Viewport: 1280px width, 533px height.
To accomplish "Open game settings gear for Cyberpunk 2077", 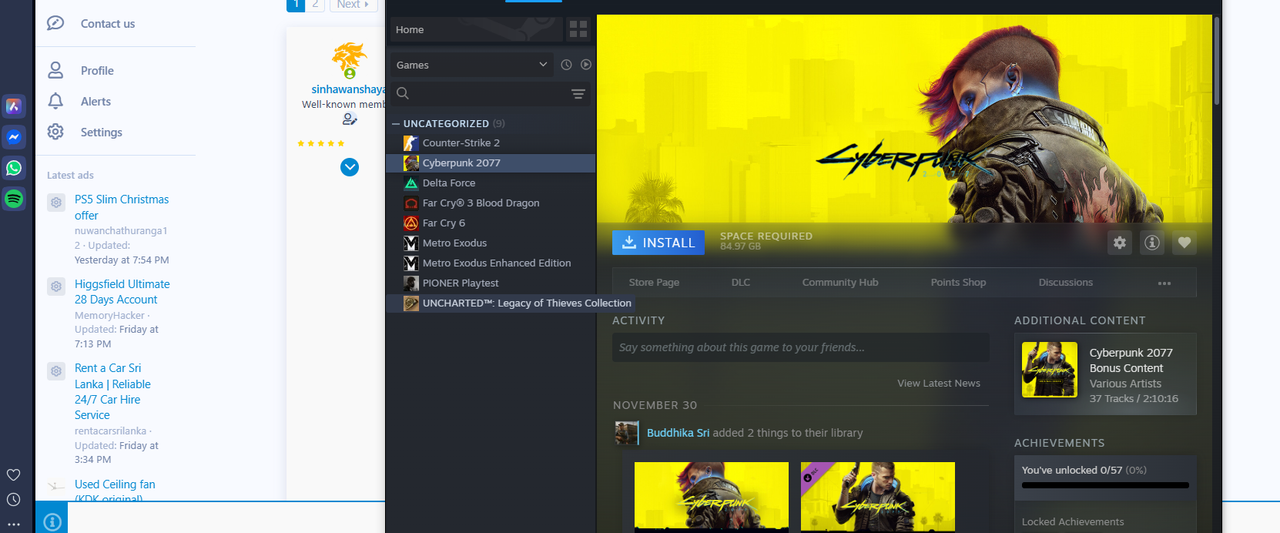I will tap(1120, 242).
